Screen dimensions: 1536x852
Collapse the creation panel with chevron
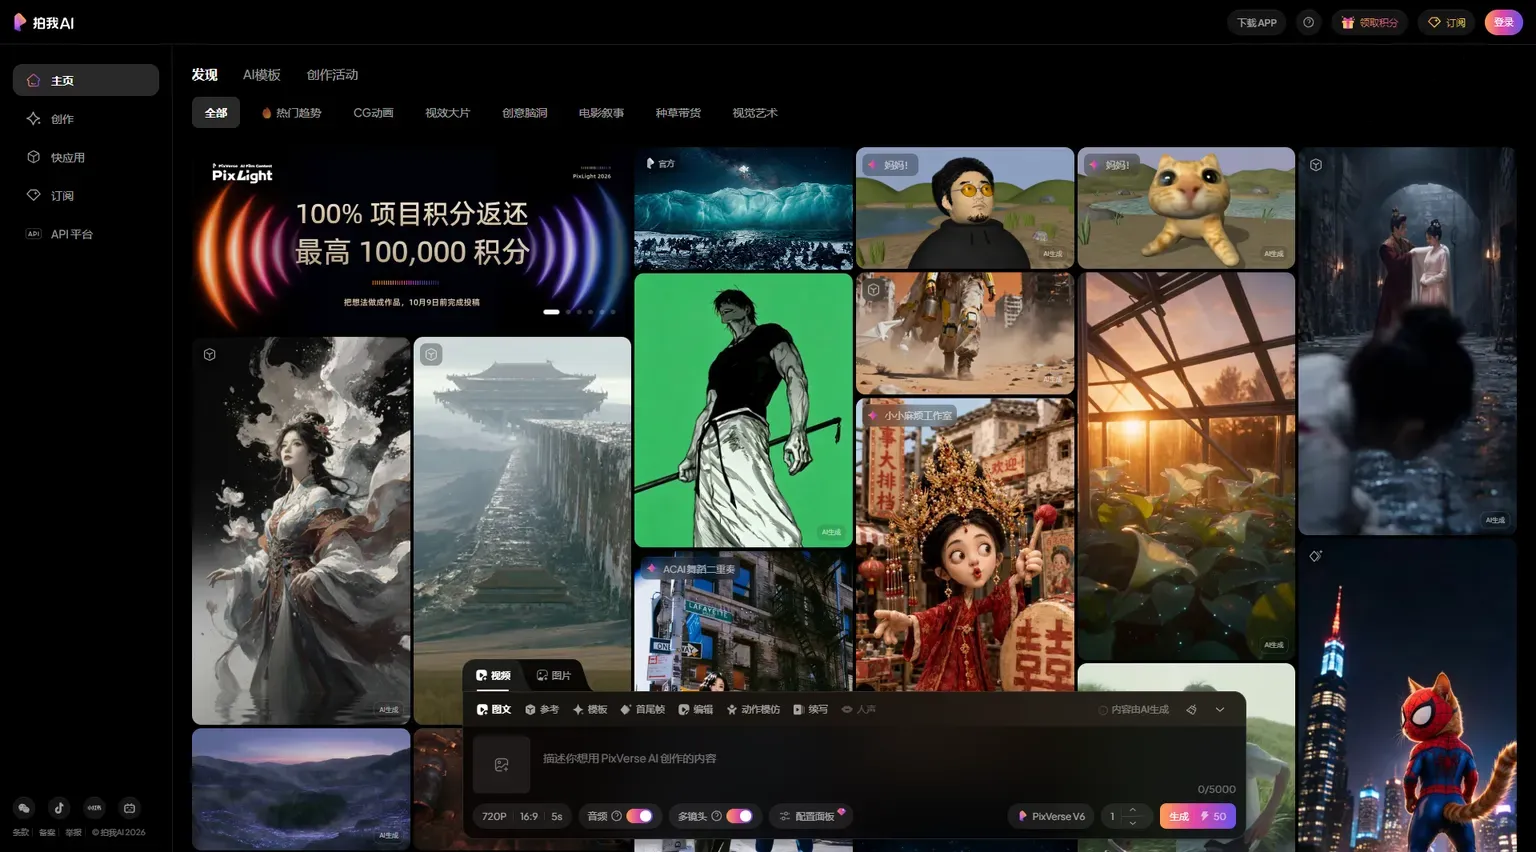[1220, 709]
